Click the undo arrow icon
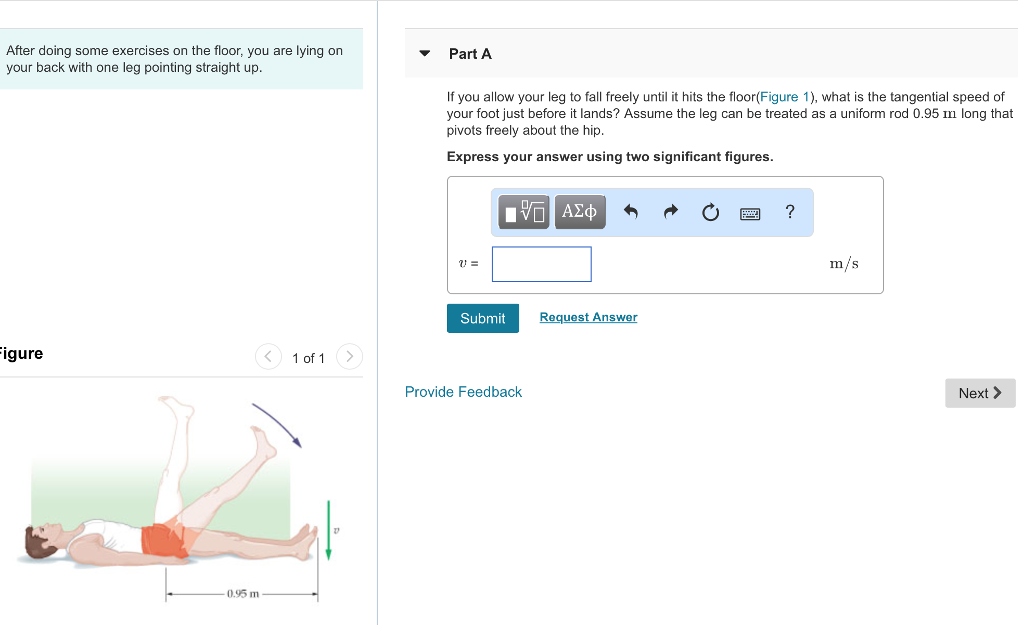Image resolution: width=1024 pixels, height=625 pixels. (630, 212)
